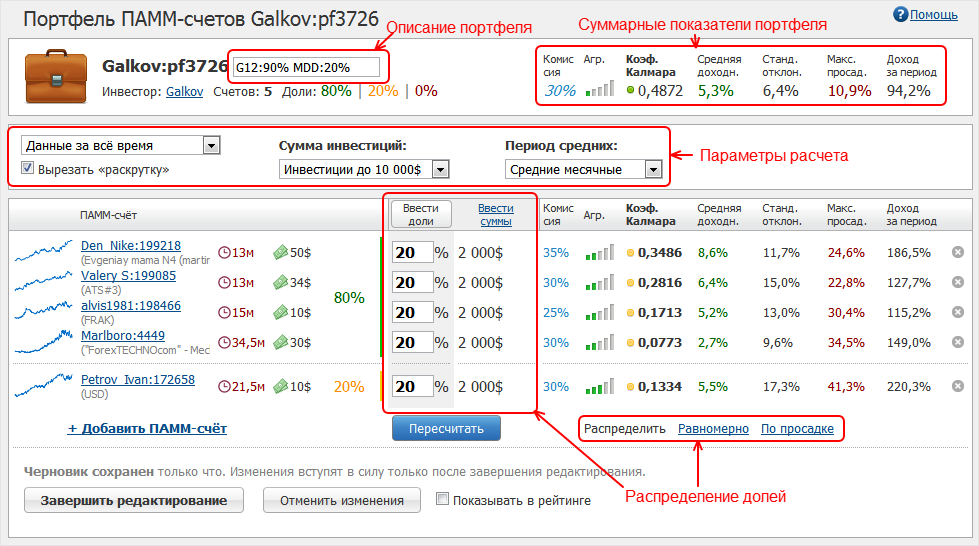Viewport: 979px width, 546px height.
Task: Click clock icon in Den_Nike row
Action: tap(224, 252)
